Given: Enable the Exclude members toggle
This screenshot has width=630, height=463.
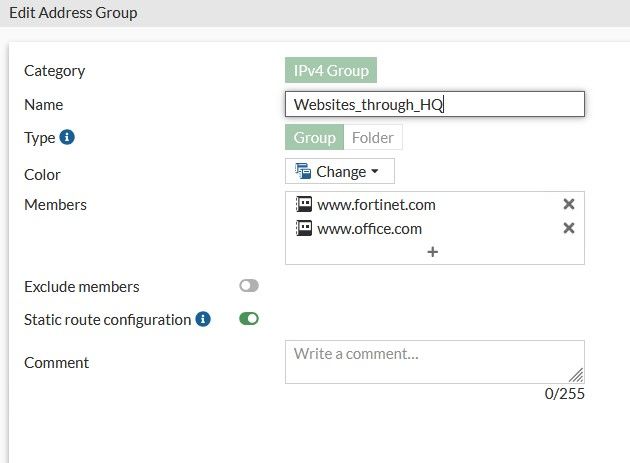Looking at the screenshot, I should point(249,286).
